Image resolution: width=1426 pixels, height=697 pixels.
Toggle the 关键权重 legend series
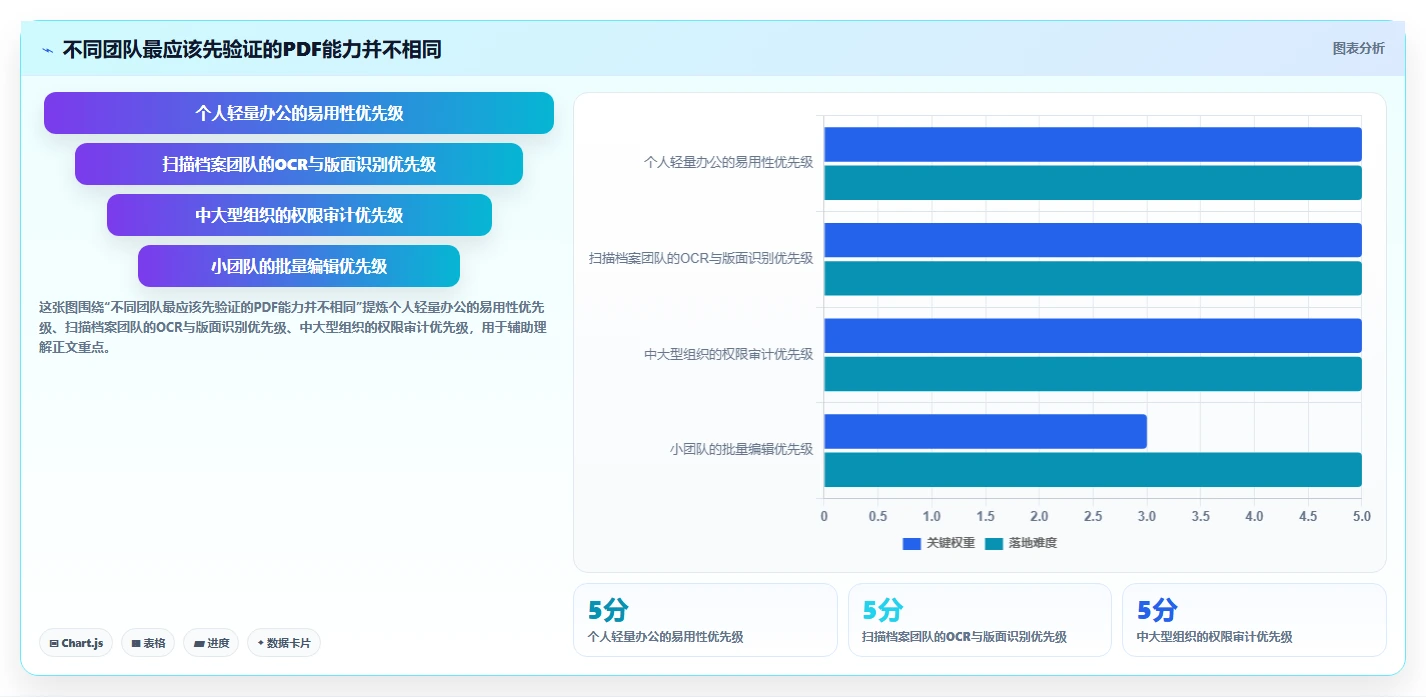(x=938, y=543)
